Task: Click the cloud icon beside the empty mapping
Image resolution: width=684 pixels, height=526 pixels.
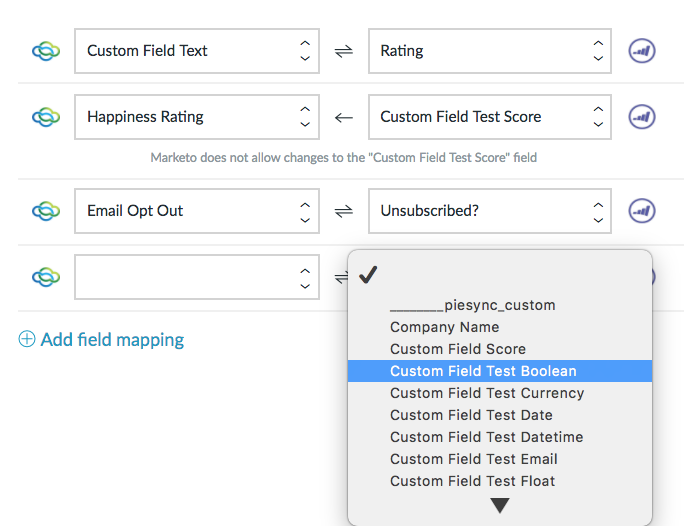Action: click(46, 277)
